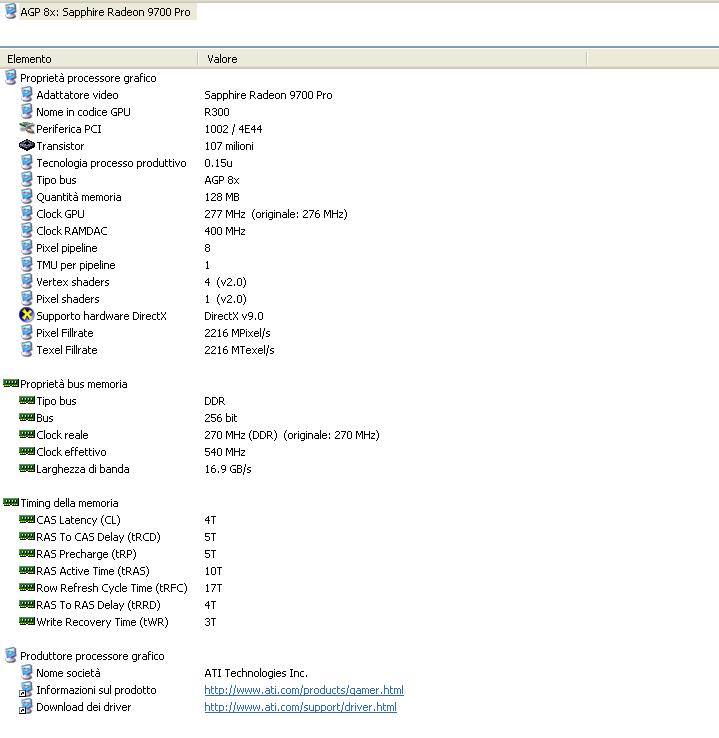Click the Proprietà processore grafico group icon
Image resolution: width=719 pixels, height=738 pixels.
click(x=10, y=77)
